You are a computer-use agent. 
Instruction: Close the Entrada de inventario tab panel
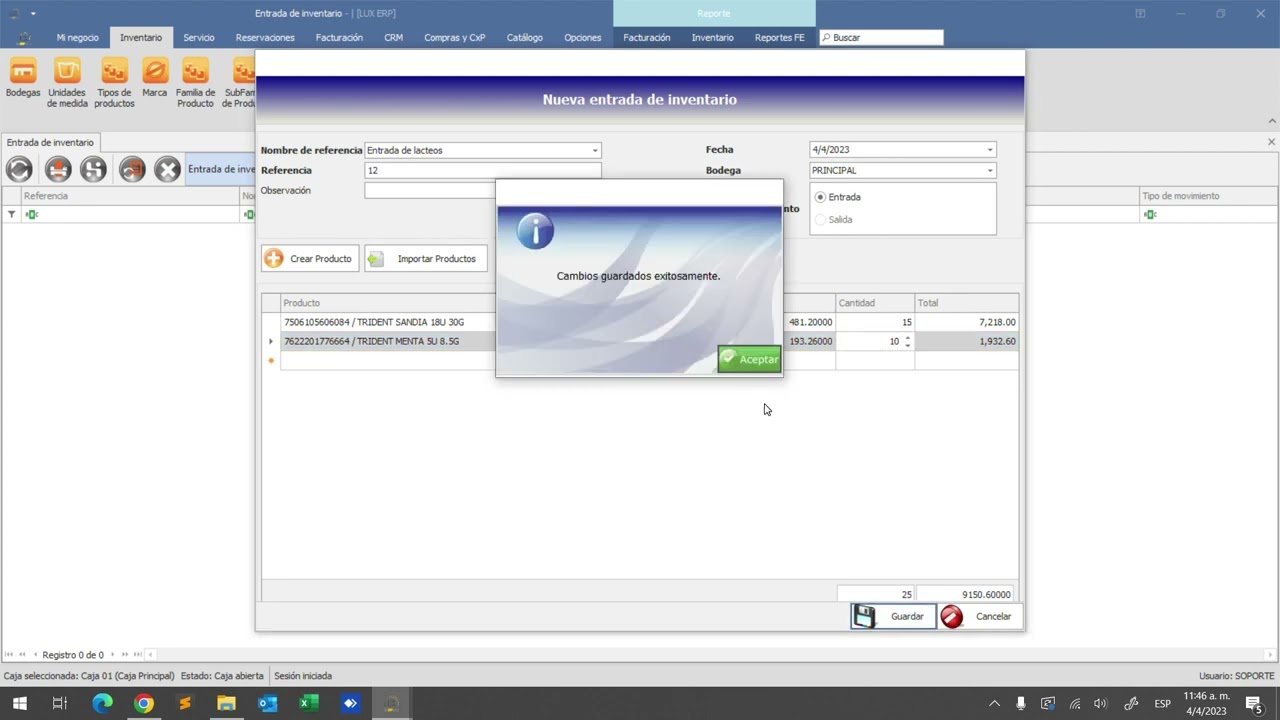click(x=1271, y=143)
